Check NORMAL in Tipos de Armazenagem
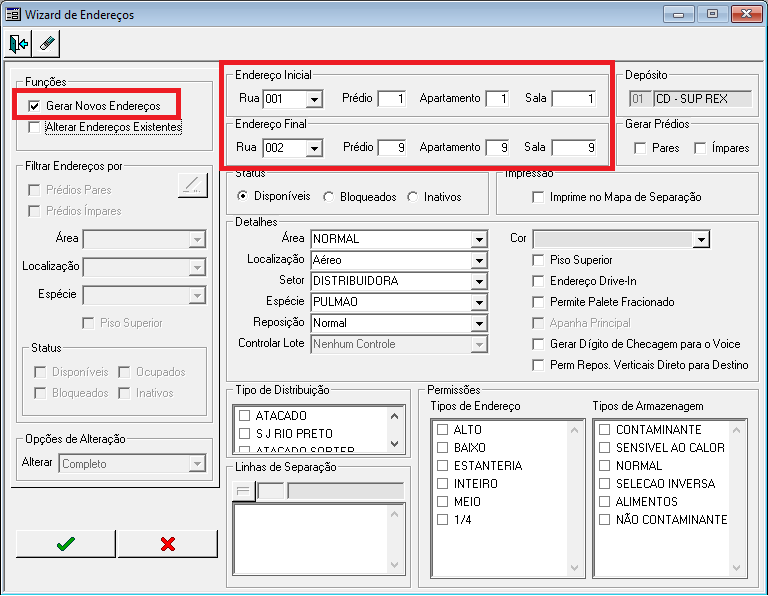The height and width of the screenshot is (596, 768). tap(604, 466)
